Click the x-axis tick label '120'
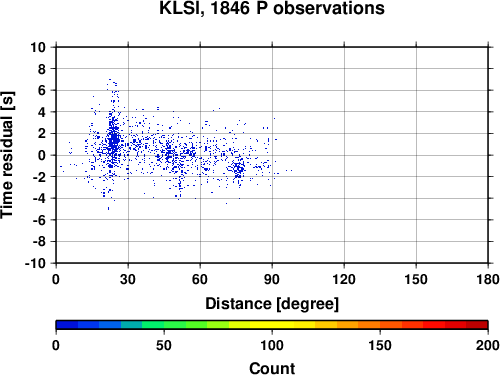The height and width of the screenshot is (375, 500). click(344, 279)
